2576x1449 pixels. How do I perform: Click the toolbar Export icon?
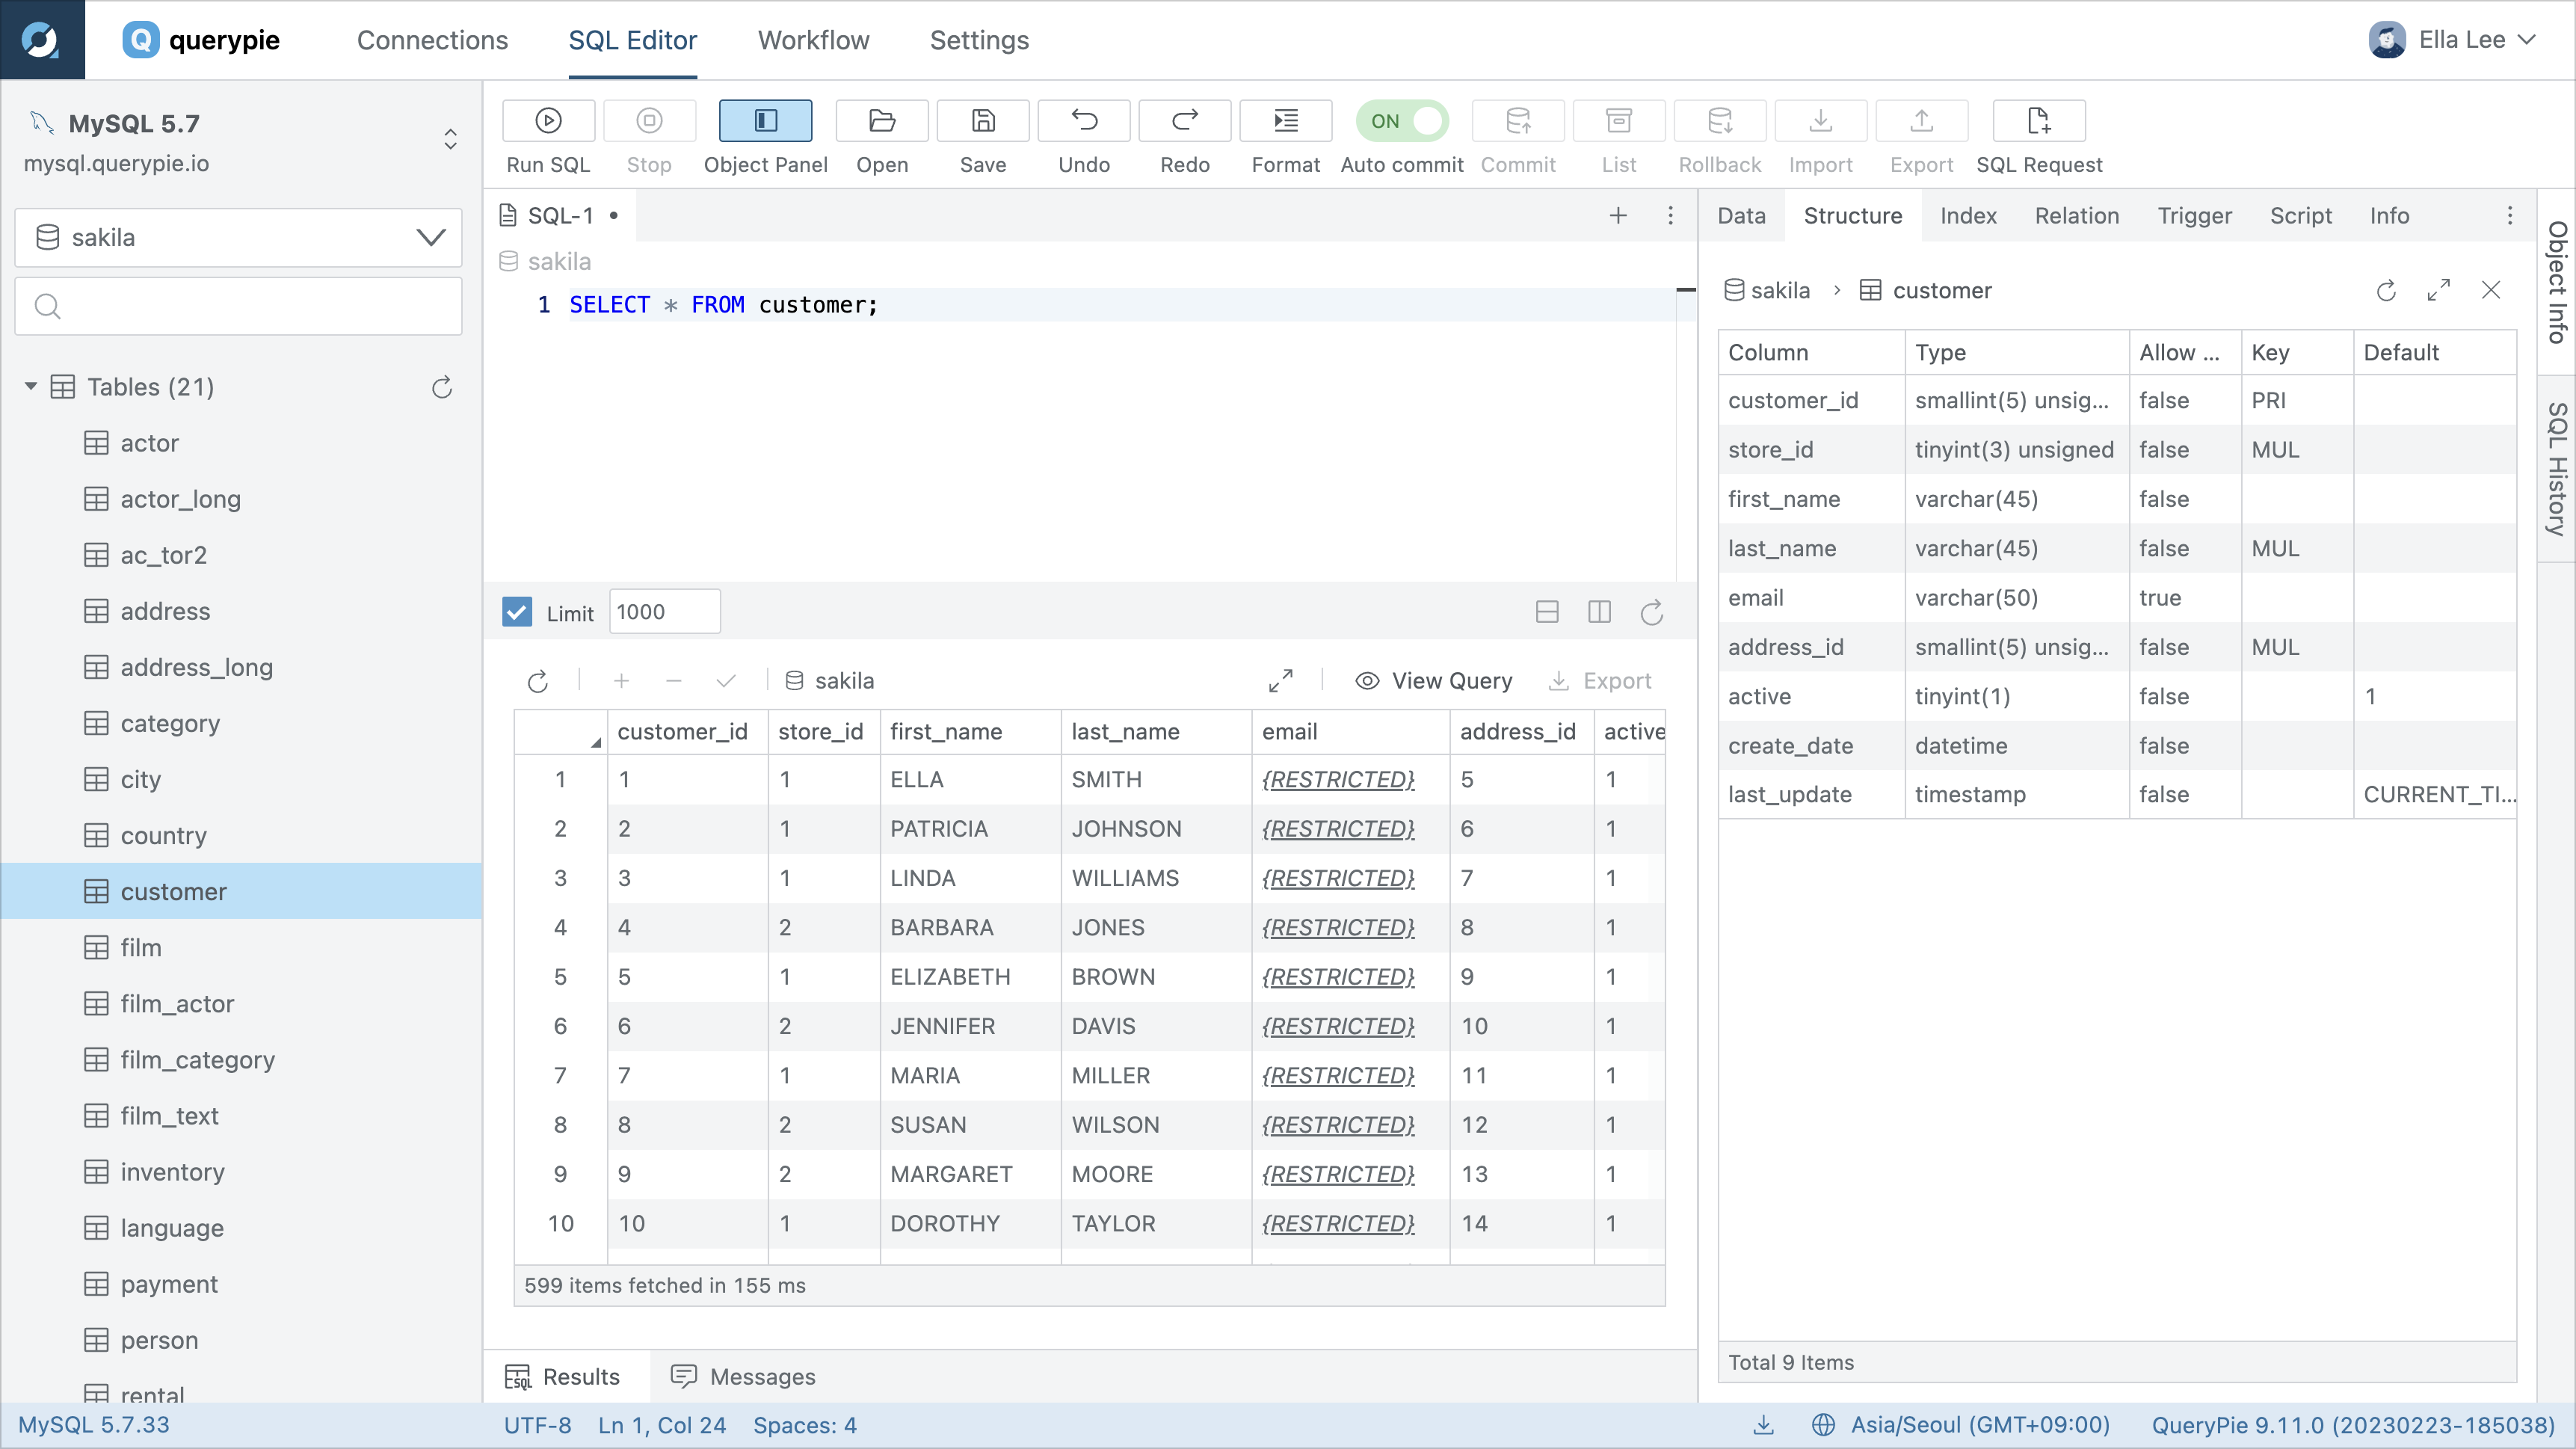point(1922,121)
